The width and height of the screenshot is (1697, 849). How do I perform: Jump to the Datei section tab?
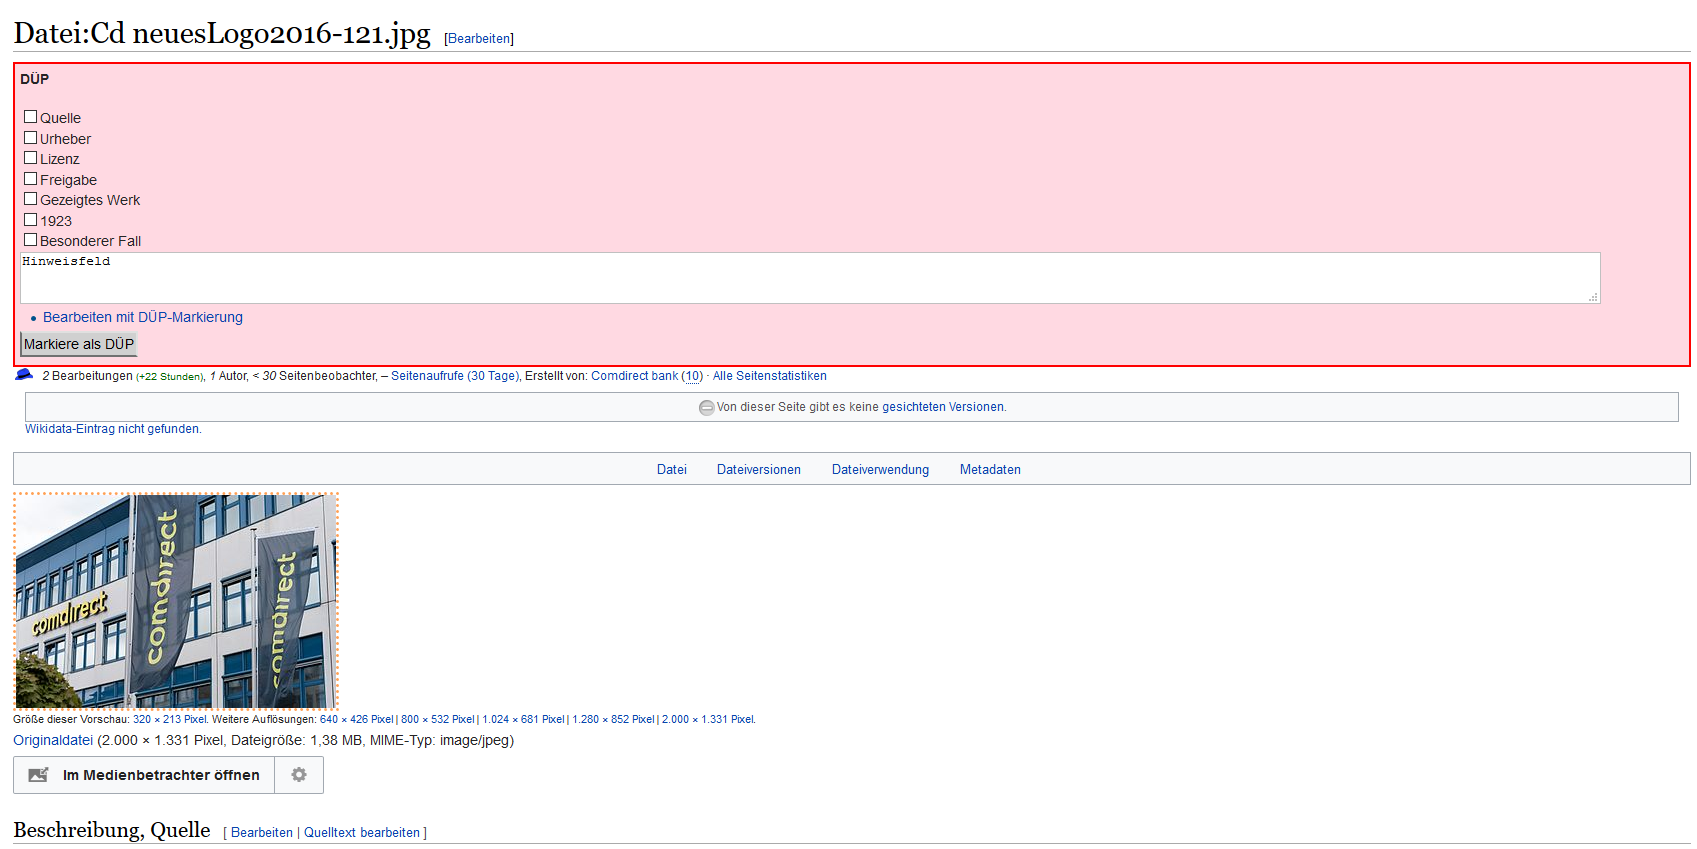pos(672,470)
